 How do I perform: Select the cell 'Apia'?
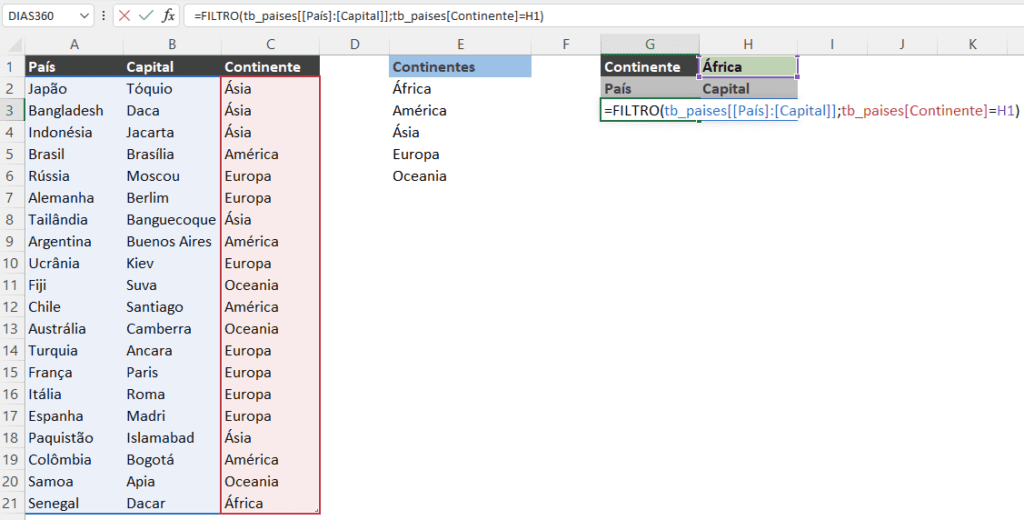coord(172,481)
